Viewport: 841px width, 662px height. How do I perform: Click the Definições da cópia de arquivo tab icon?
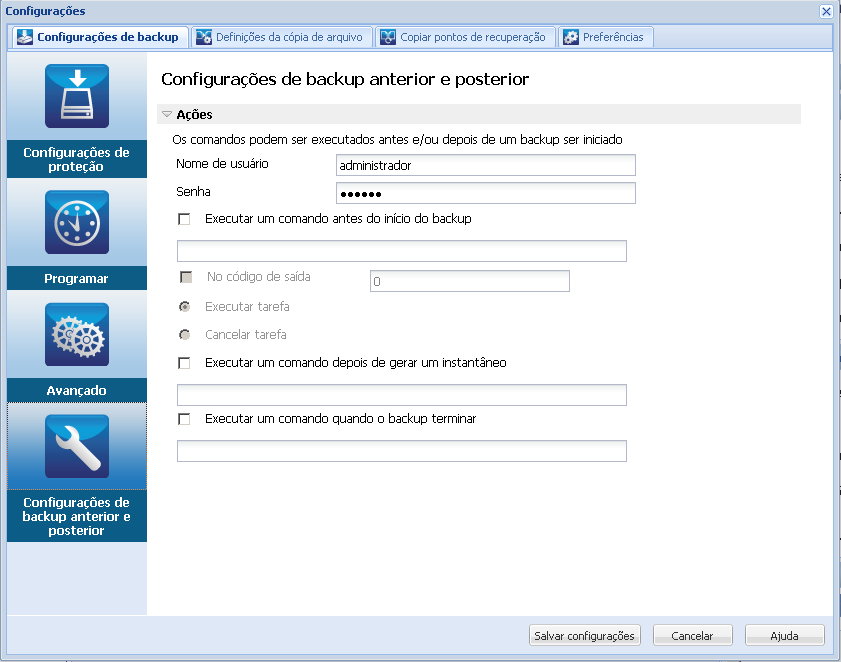[202, 36]
